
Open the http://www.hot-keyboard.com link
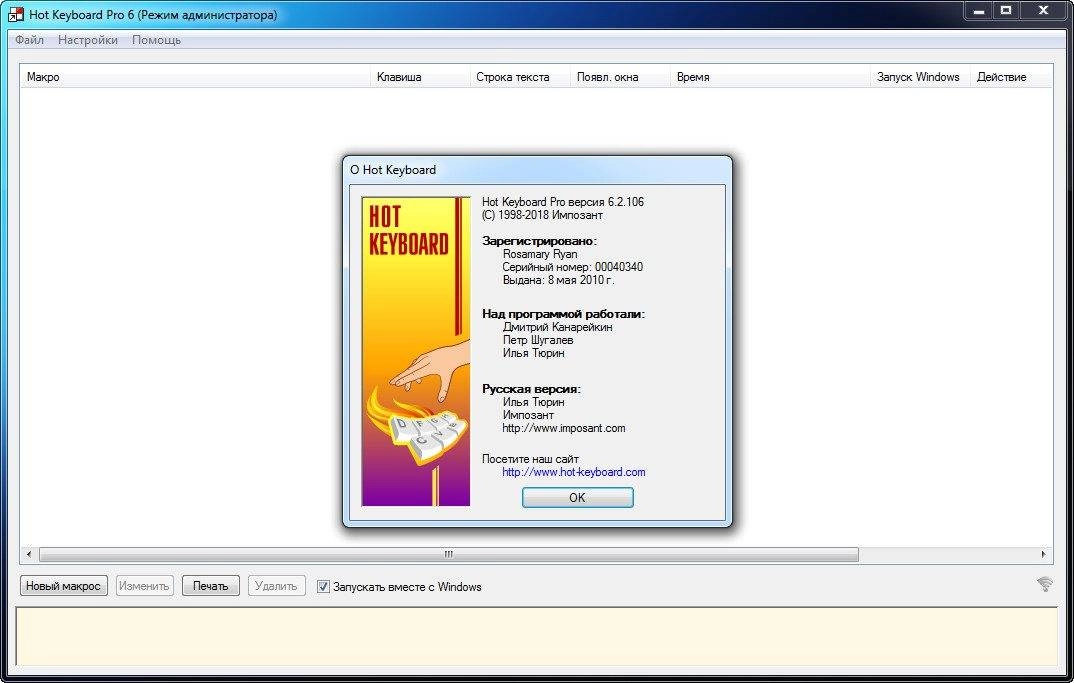[573, 472]
